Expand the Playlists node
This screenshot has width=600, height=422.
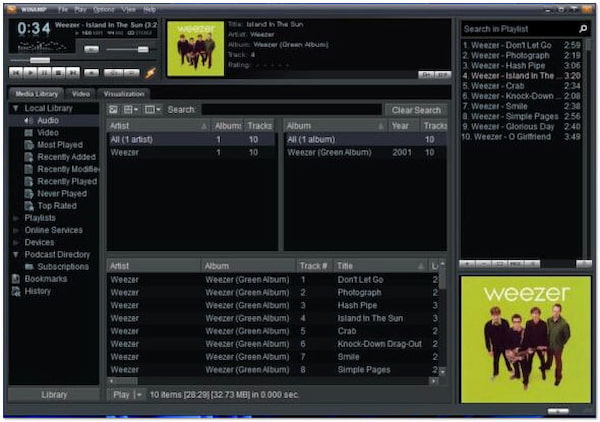point(16,218)
